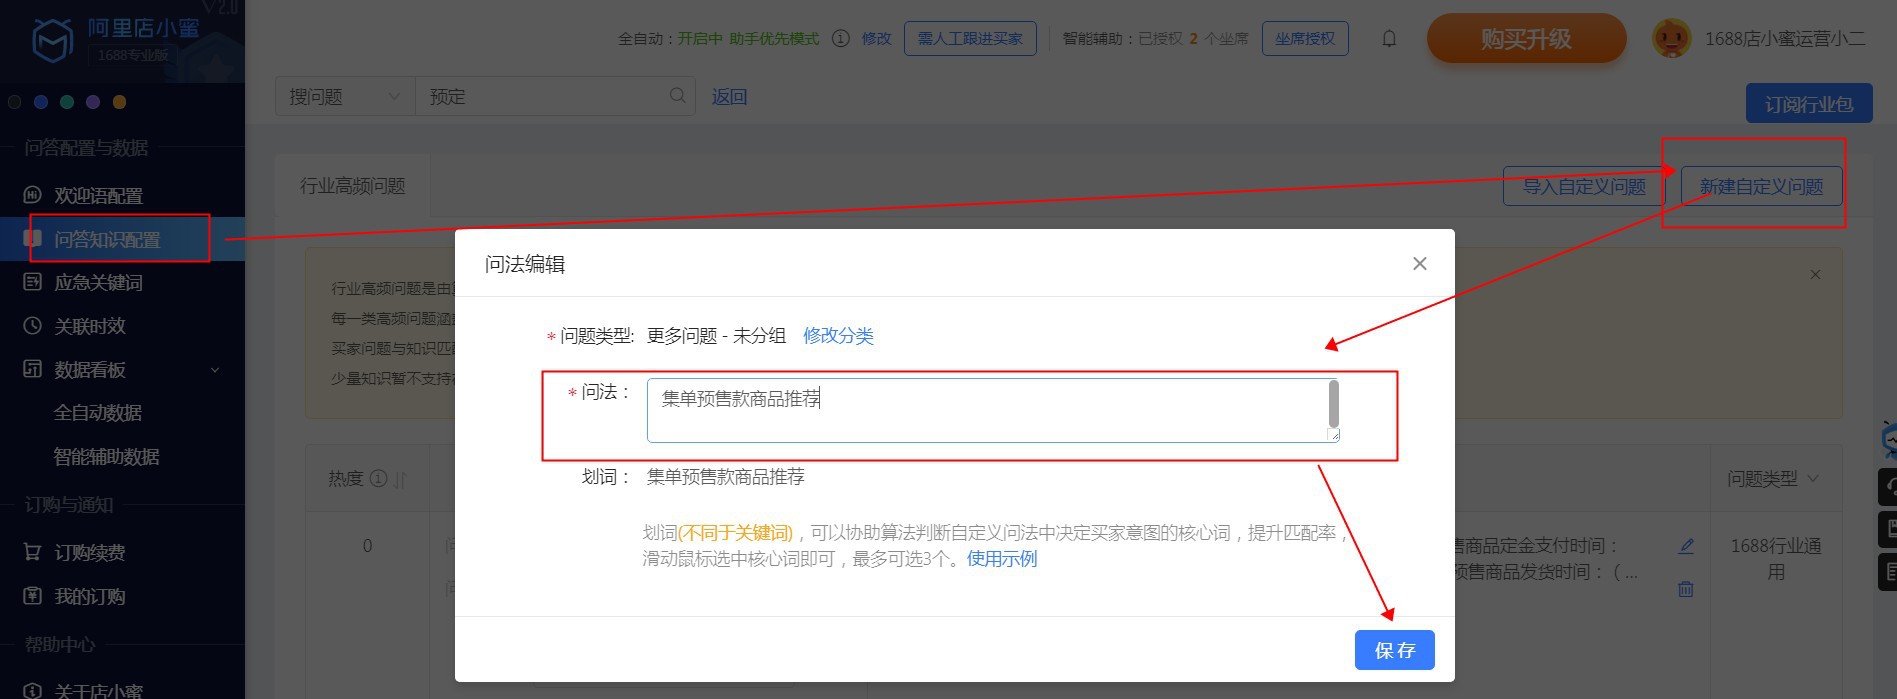Image resolution: width=1897 pixels, height=699 pixels.
Task: Click the user avatar icon
Action: tap(1671, 39)
